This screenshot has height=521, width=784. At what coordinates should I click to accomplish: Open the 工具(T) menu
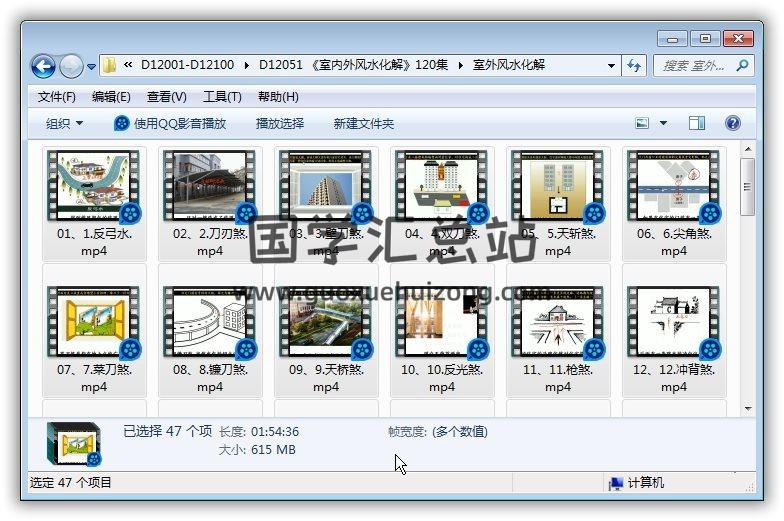(x=222, y=97)
